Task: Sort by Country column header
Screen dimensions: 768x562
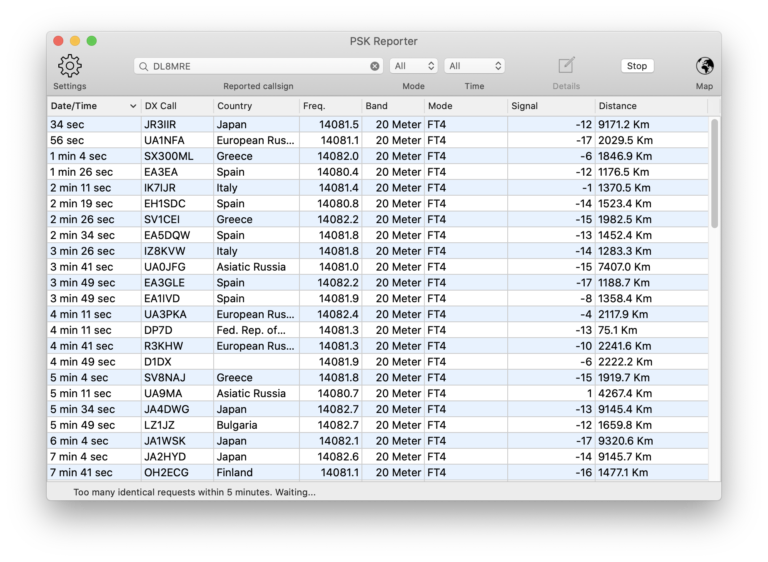Action: pos(256,106)
